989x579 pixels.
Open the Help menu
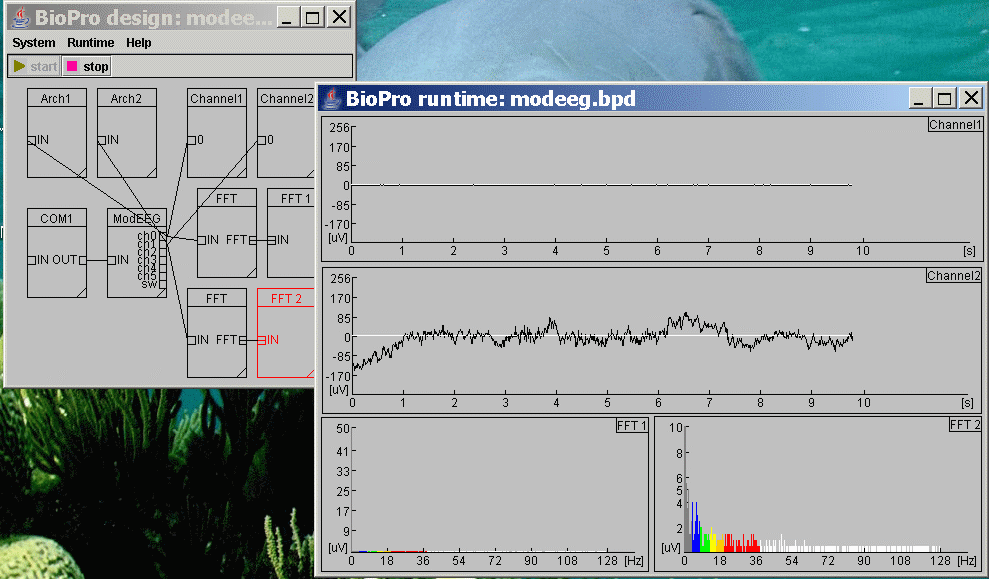(x=139, y=43)
